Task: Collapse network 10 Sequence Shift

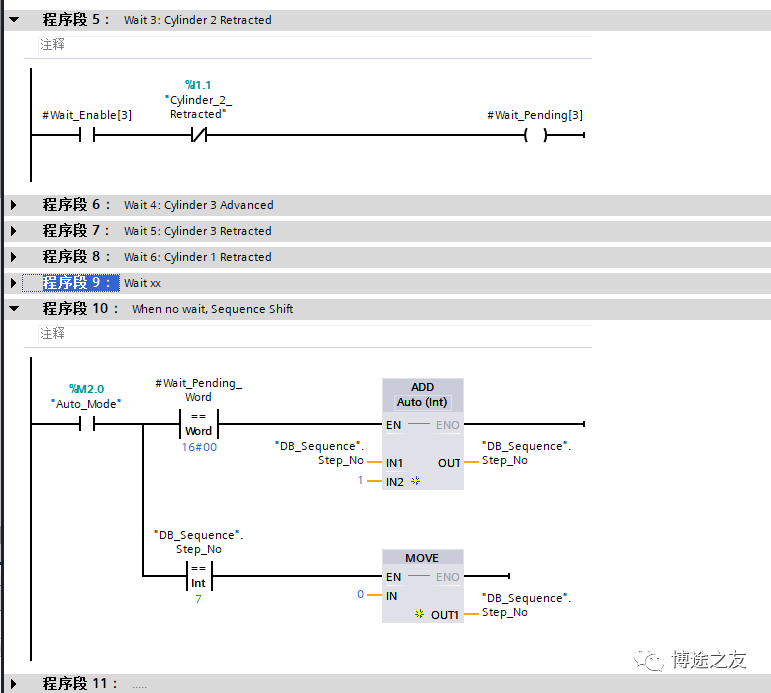Action: coord(14,308)
